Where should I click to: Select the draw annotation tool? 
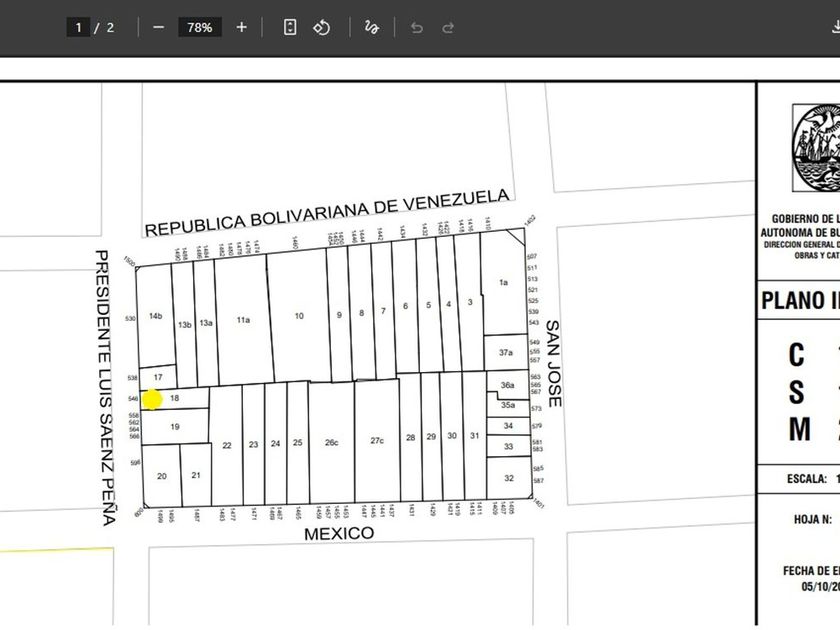click(x=372, y=27)
